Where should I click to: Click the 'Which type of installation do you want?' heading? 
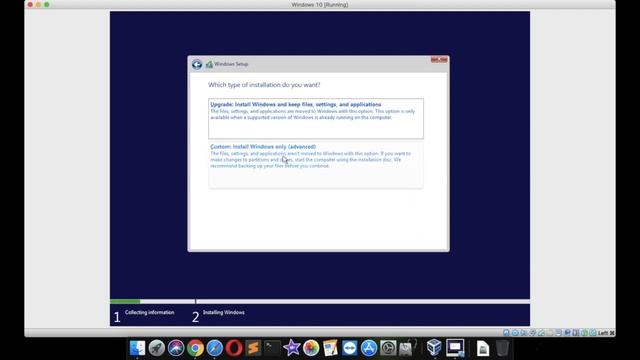tap(264, 85)
